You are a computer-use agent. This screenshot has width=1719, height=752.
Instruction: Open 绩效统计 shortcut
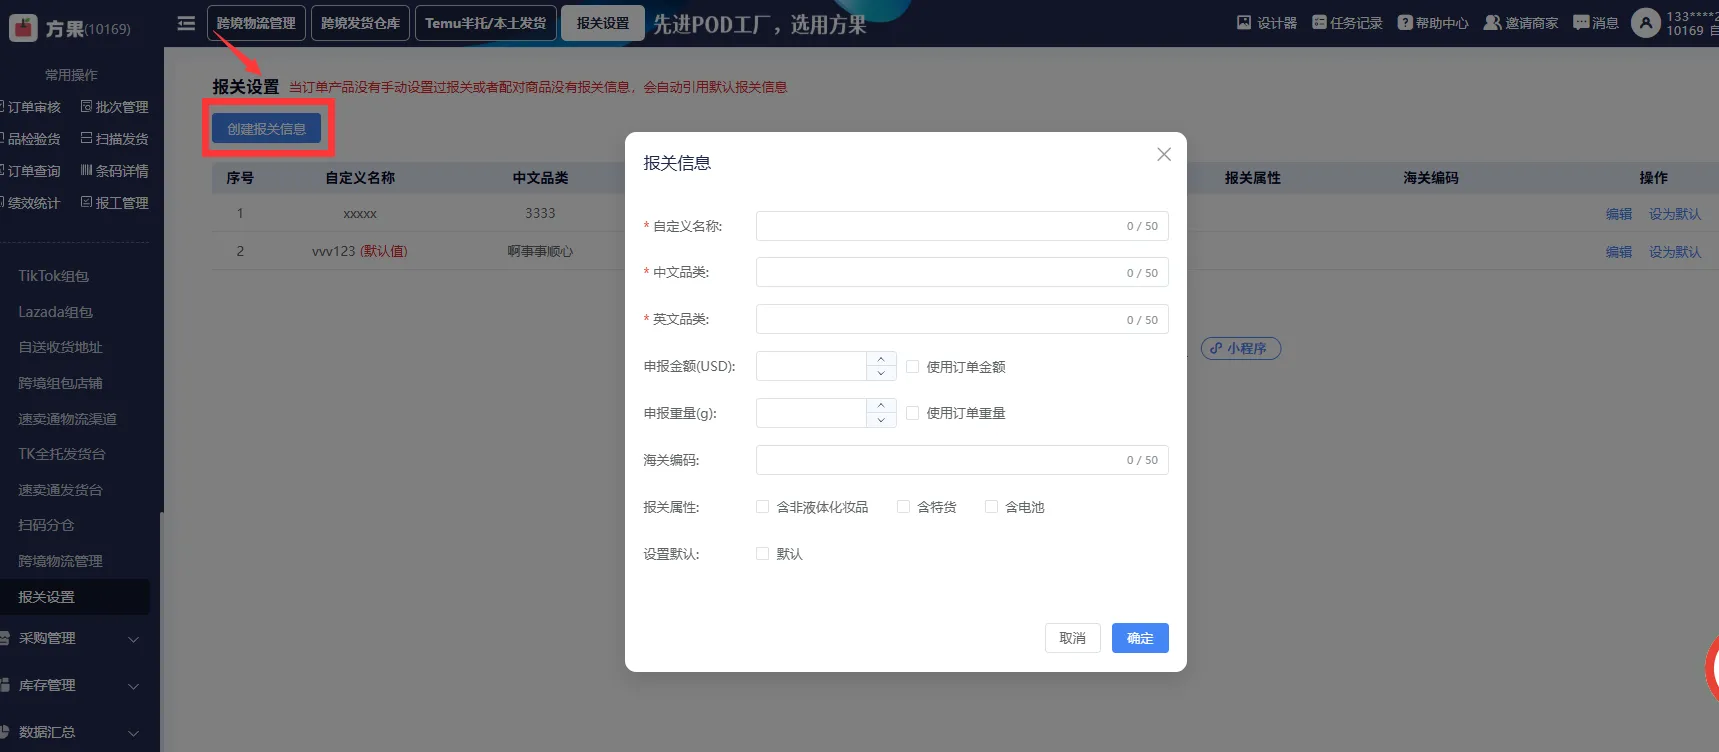[31, 203]
